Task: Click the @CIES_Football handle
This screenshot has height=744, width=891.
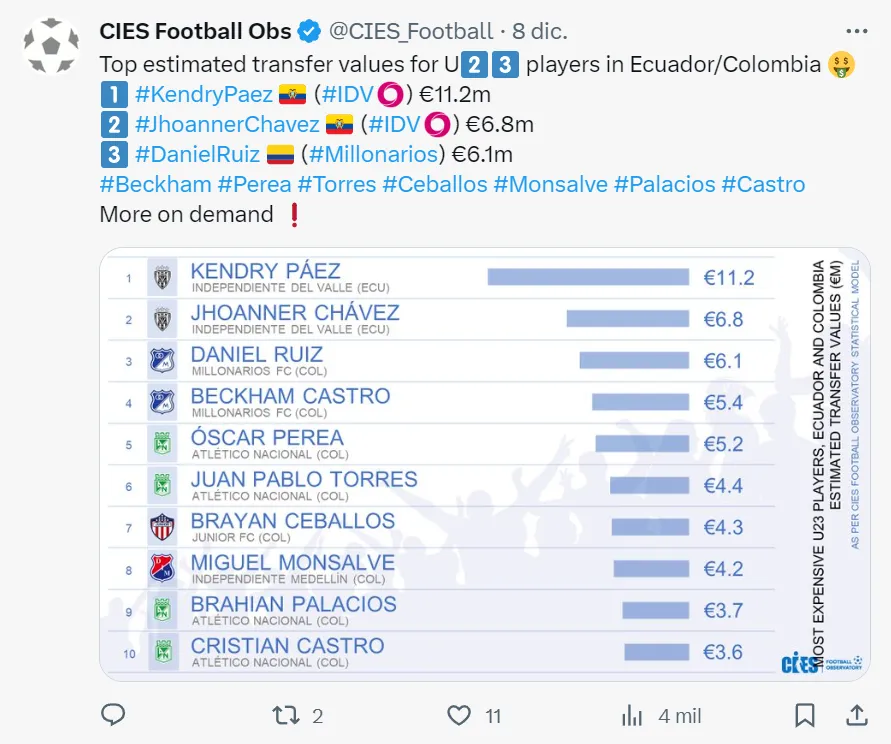Action: tap(411, 32)
